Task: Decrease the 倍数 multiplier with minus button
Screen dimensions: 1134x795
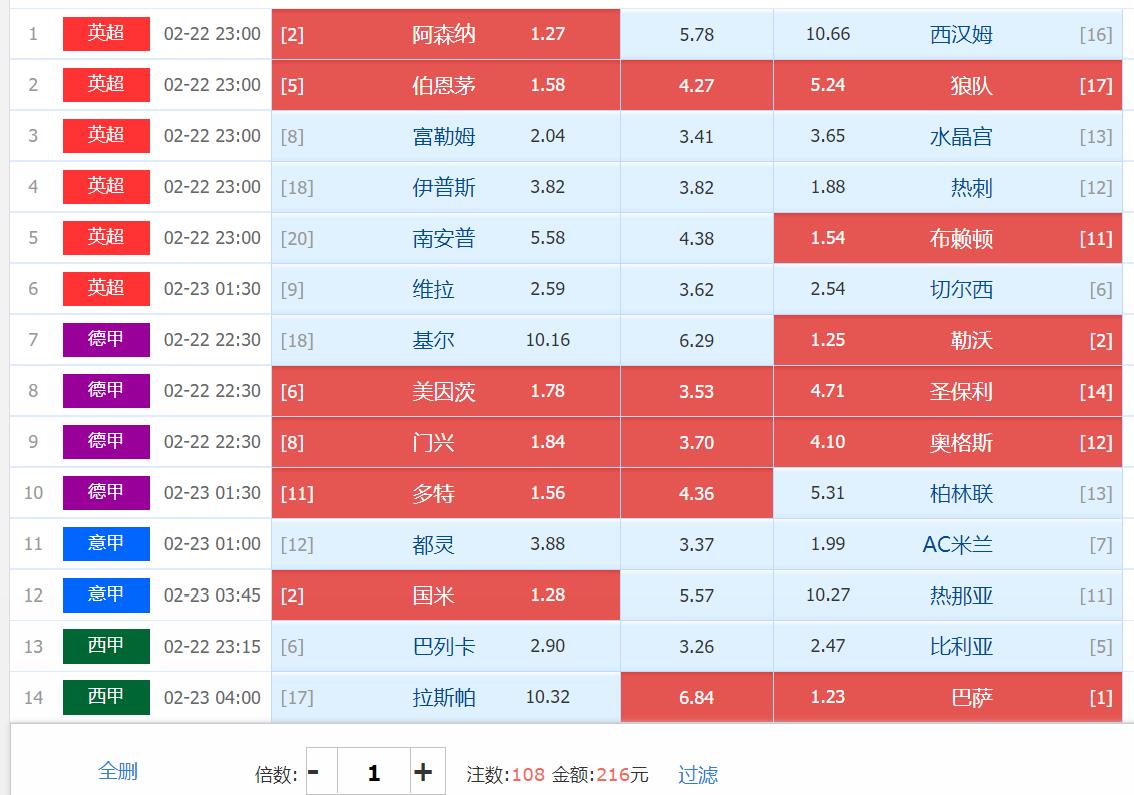Action: click(x=322, y=772)
